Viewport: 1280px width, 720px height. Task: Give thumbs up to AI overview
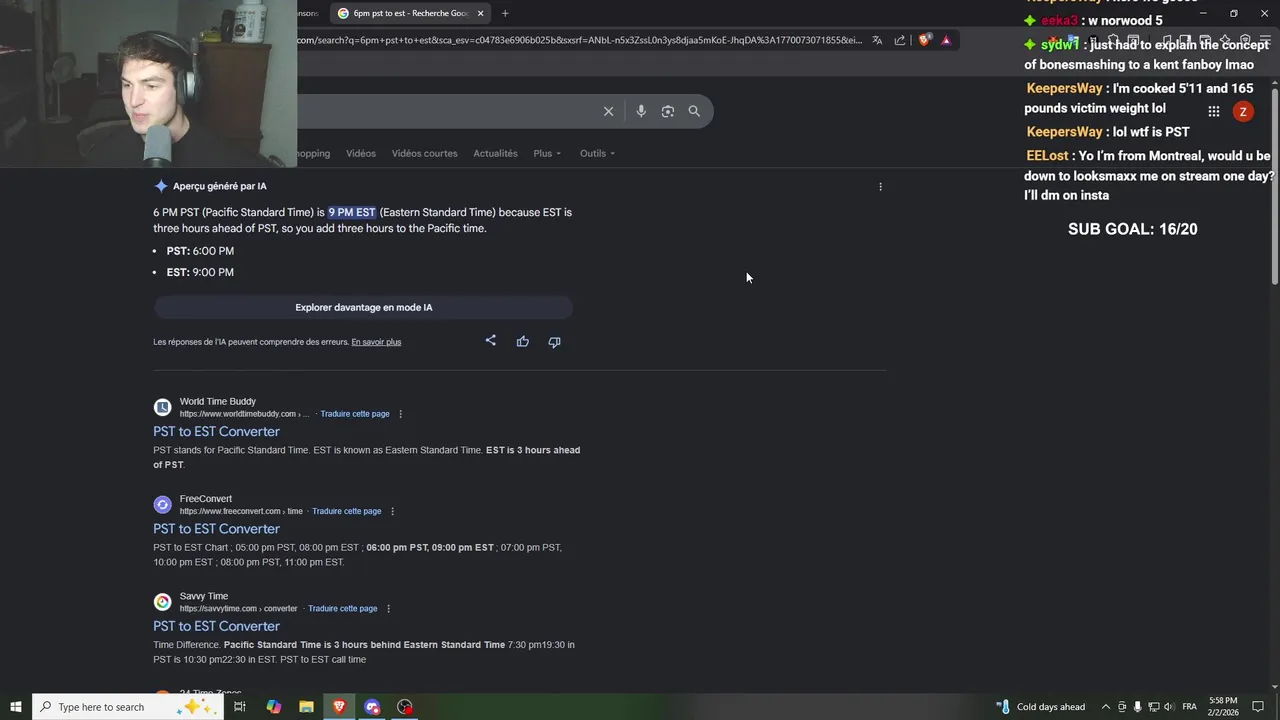point(522,342)
